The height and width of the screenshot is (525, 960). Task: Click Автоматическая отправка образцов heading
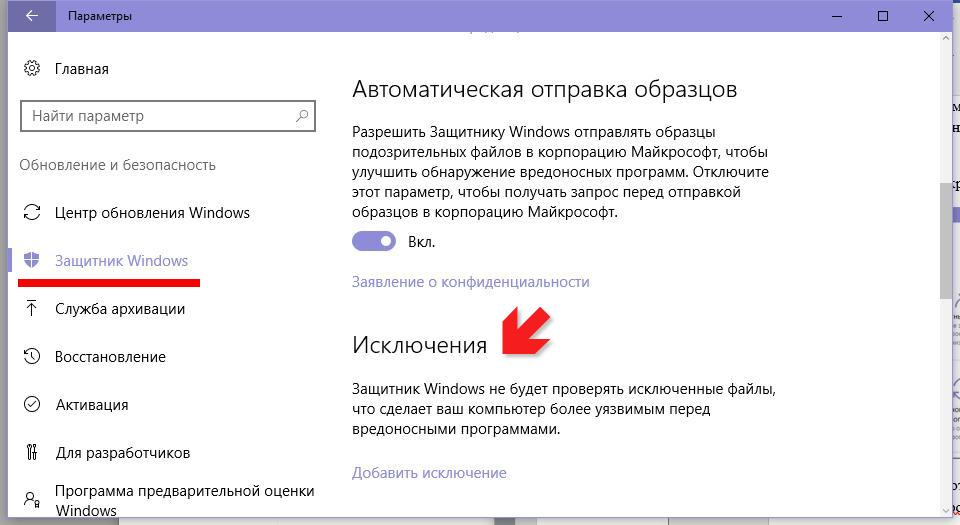tap(544, 89)
